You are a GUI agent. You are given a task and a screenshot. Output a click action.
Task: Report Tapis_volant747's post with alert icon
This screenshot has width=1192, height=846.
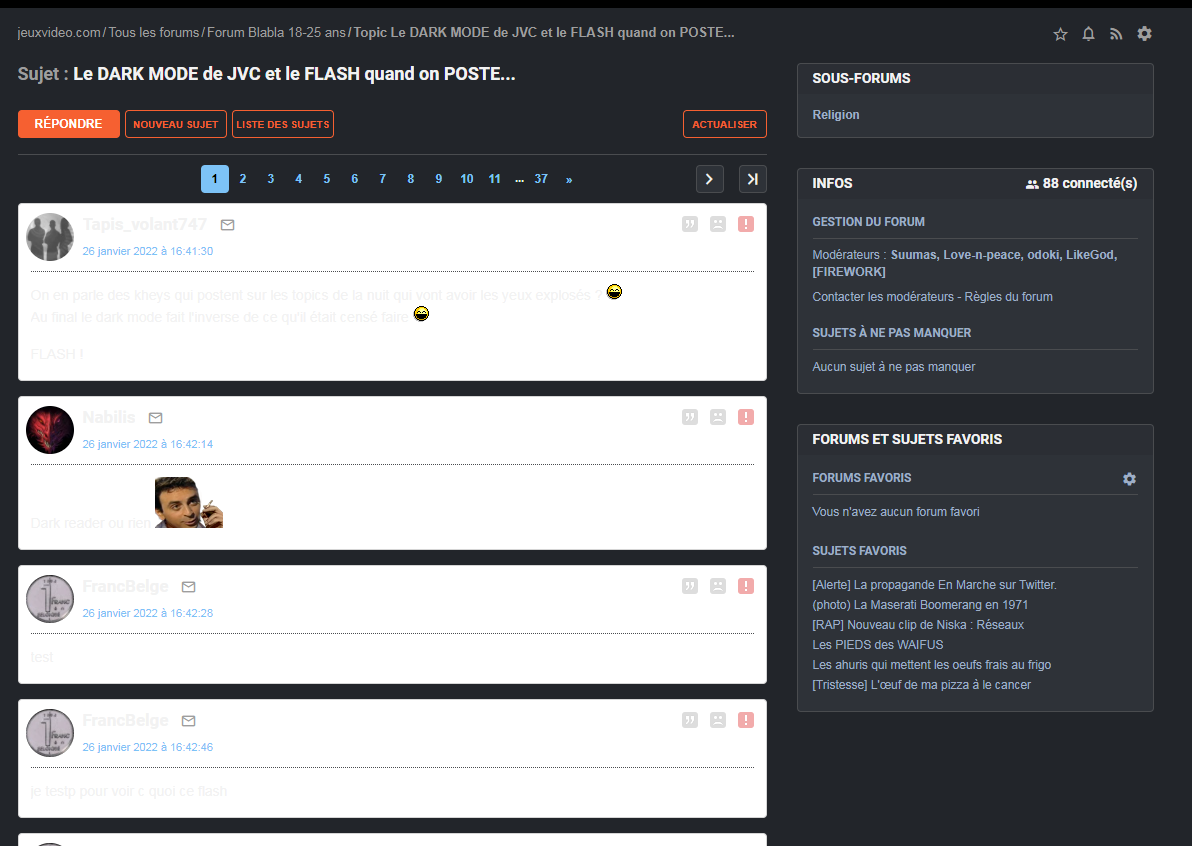[x=746, y=224]
